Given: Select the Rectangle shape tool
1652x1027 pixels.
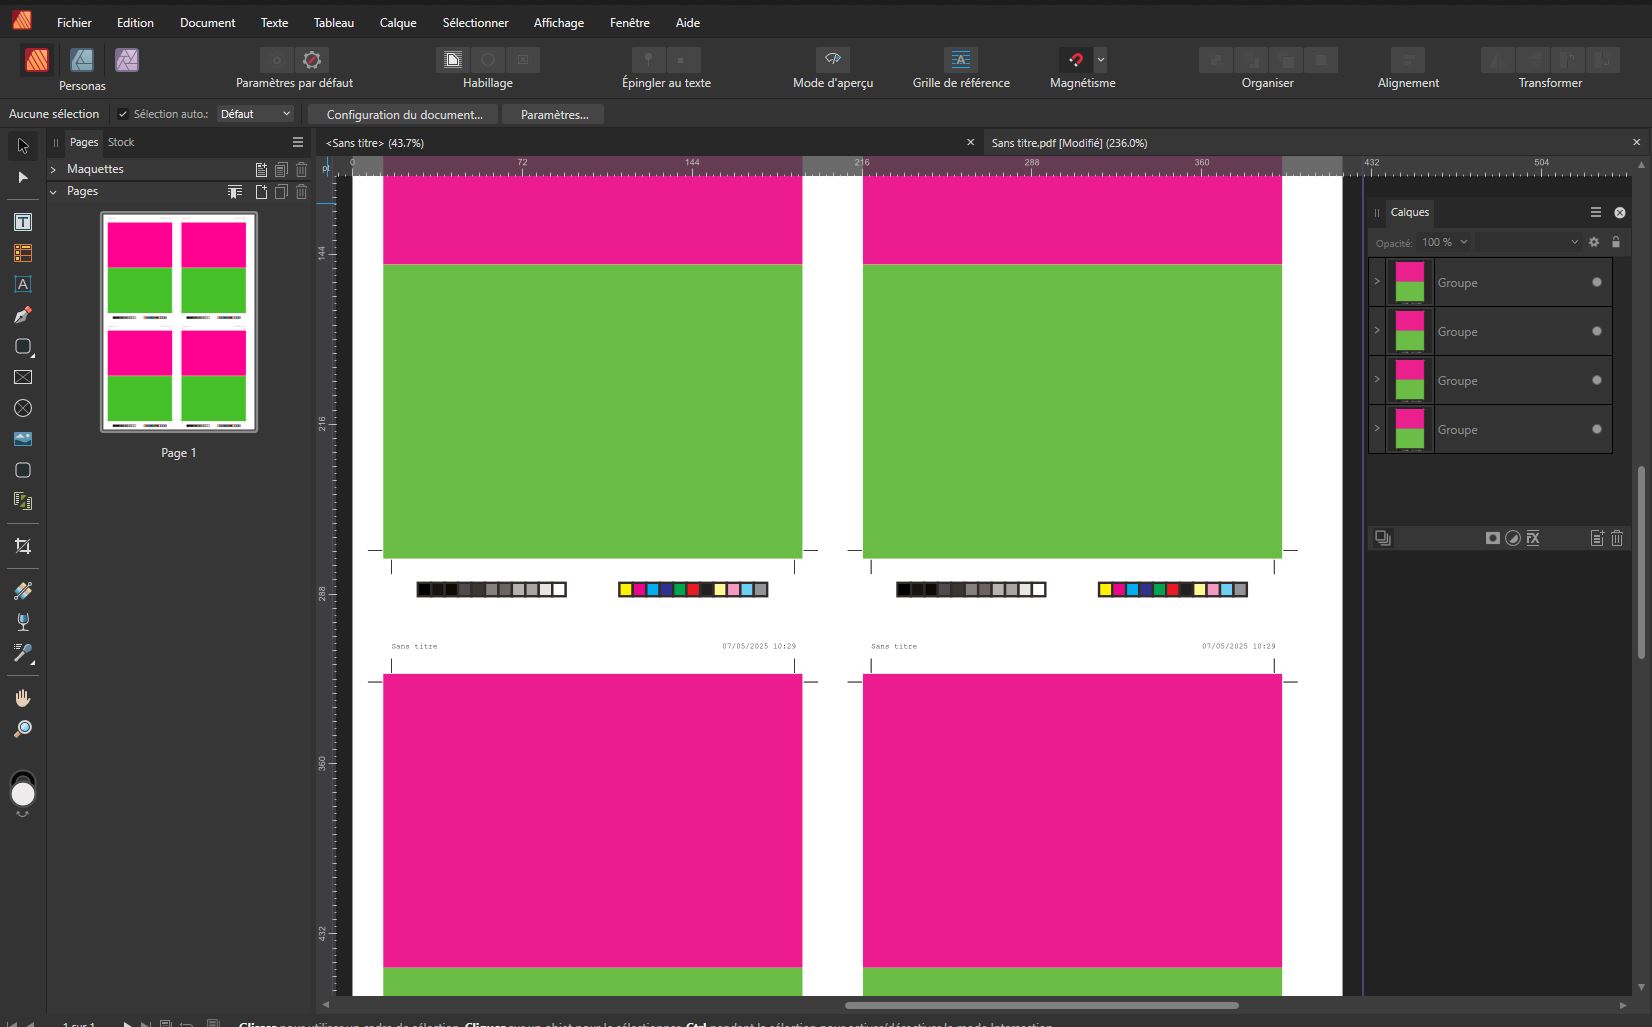Looking at the screenshot, I should 23,346.
